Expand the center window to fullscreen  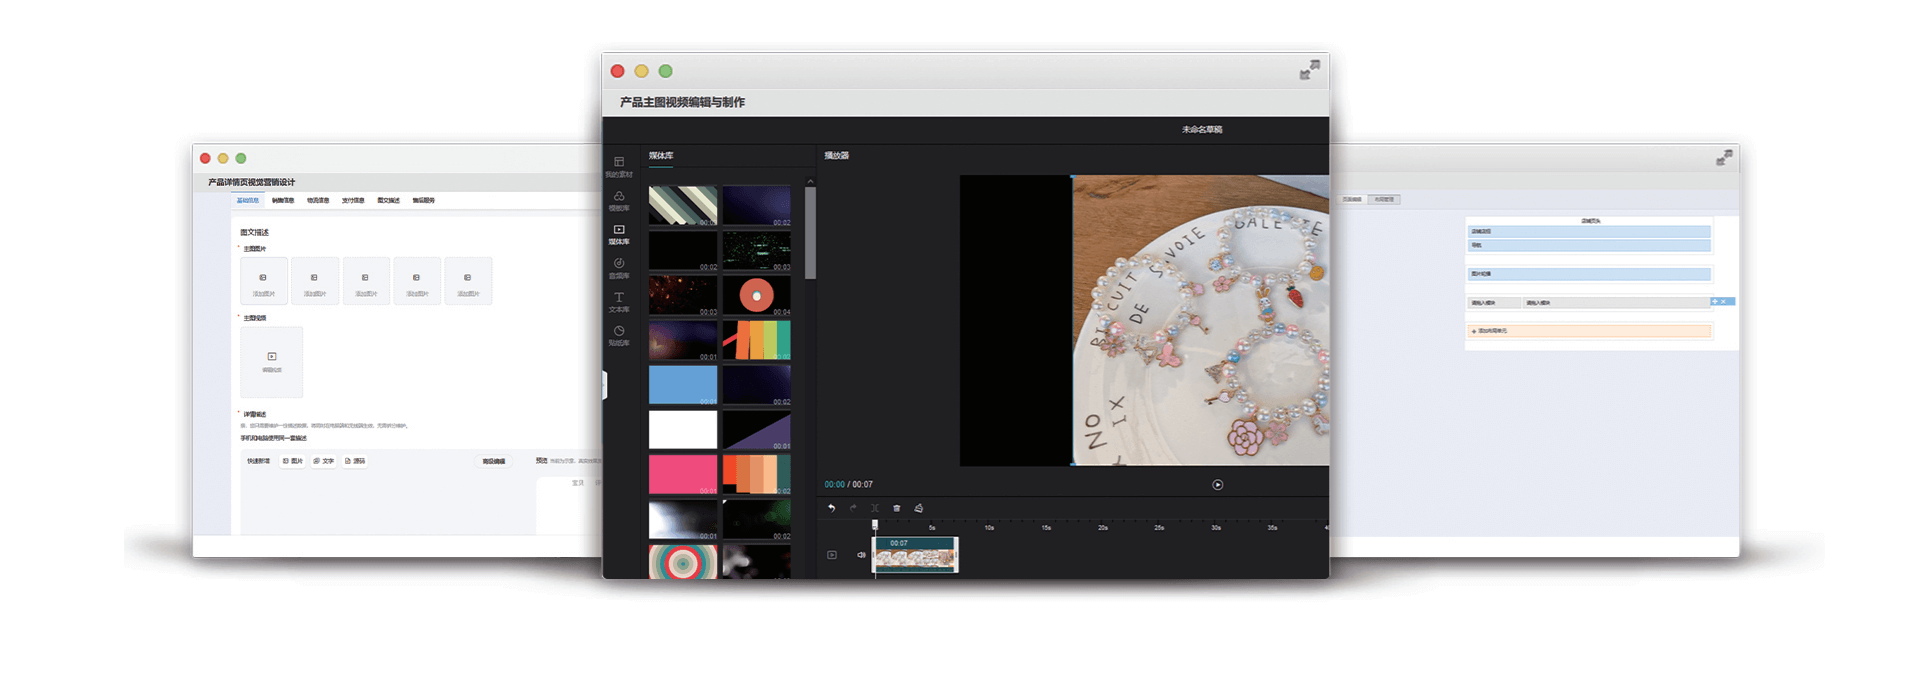coord(1309,70)
